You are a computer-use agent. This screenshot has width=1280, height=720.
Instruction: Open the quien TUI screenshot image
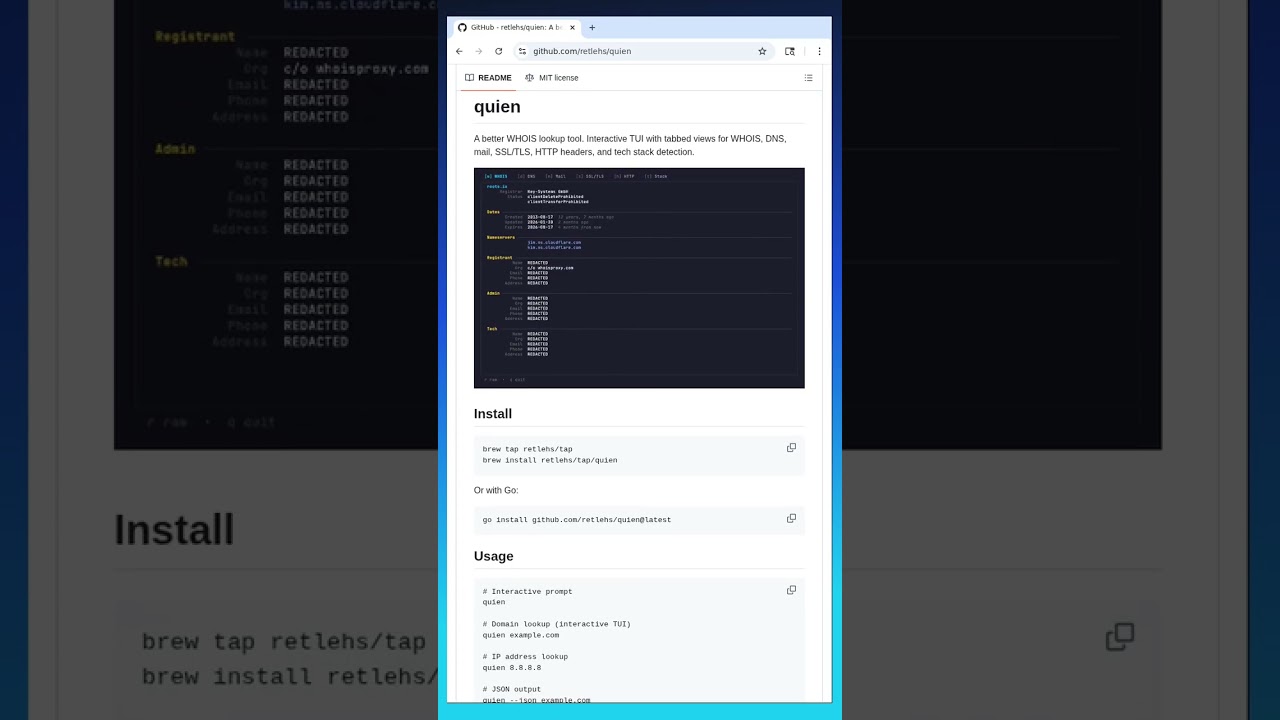(x=639, y=278)
